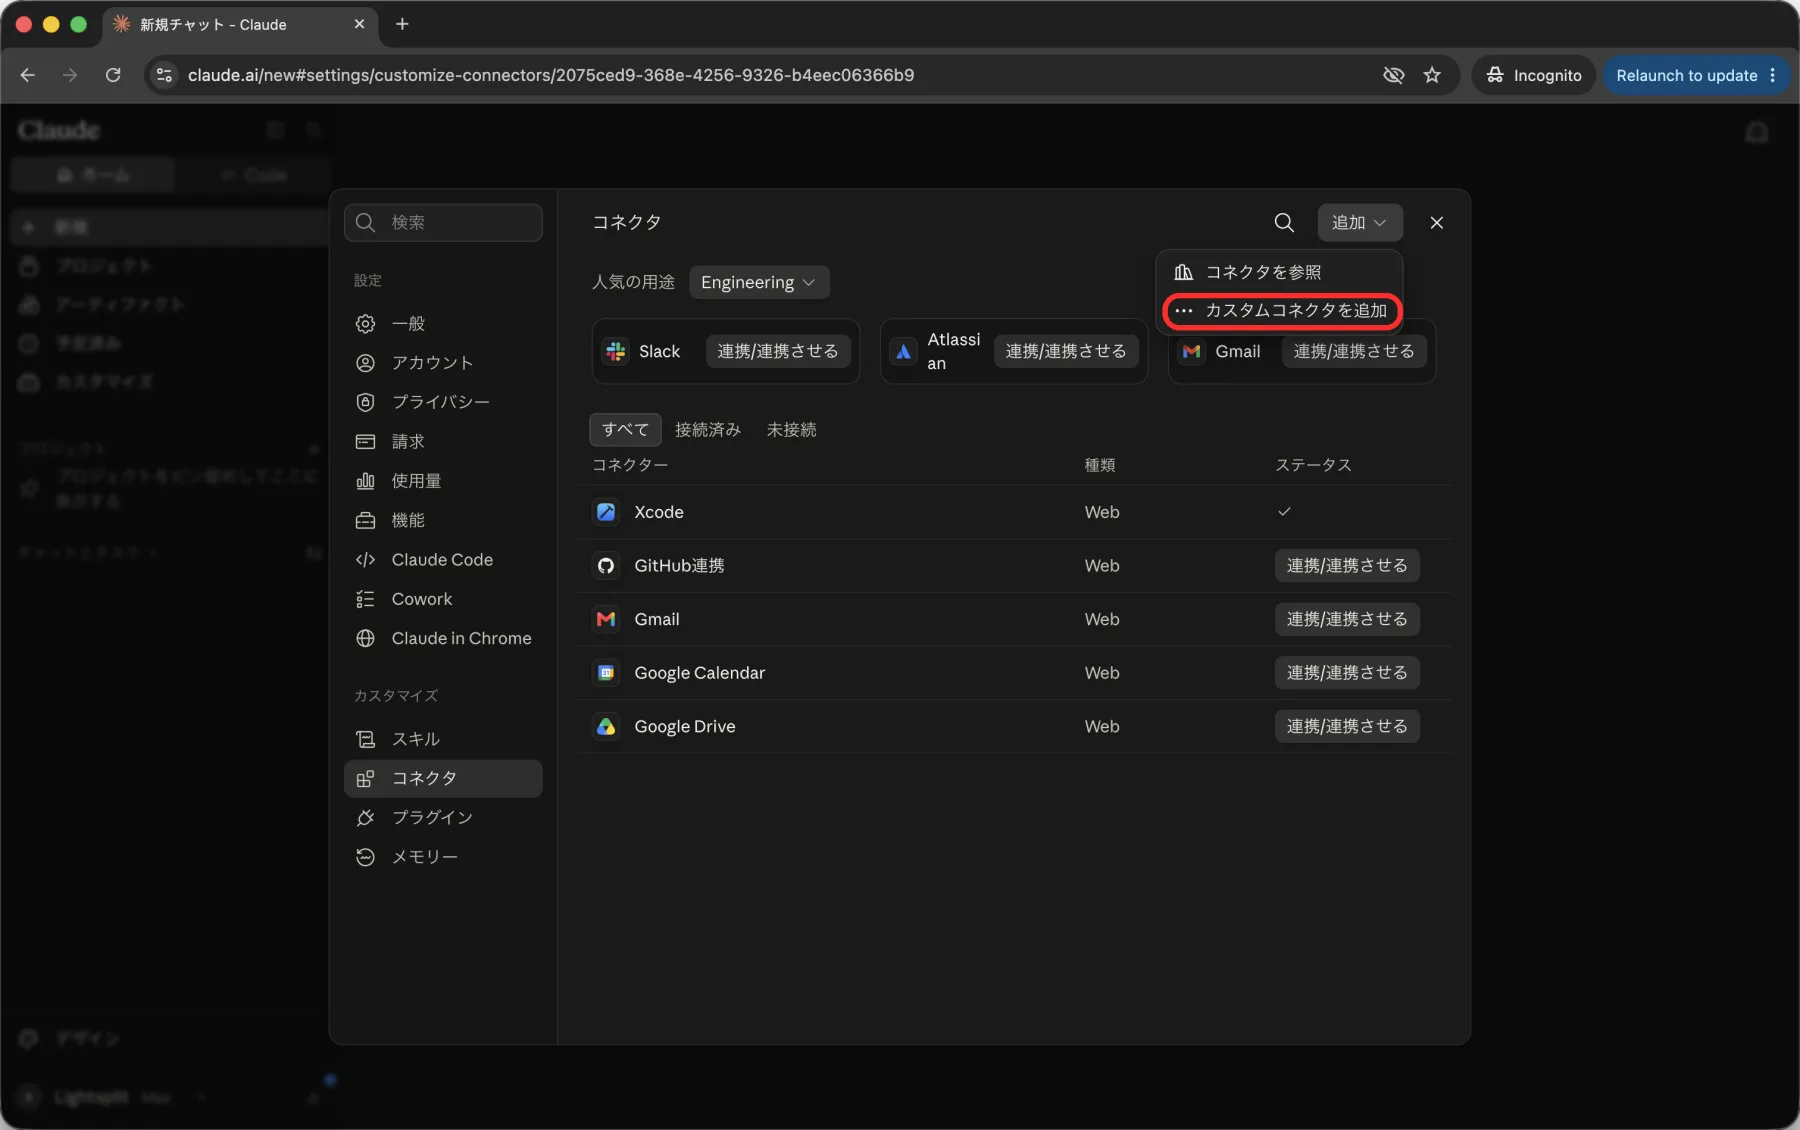The width and height of the screenshot is (1800, 1130).
Task: Open メモリー memory section
Action: coord(443,857)
